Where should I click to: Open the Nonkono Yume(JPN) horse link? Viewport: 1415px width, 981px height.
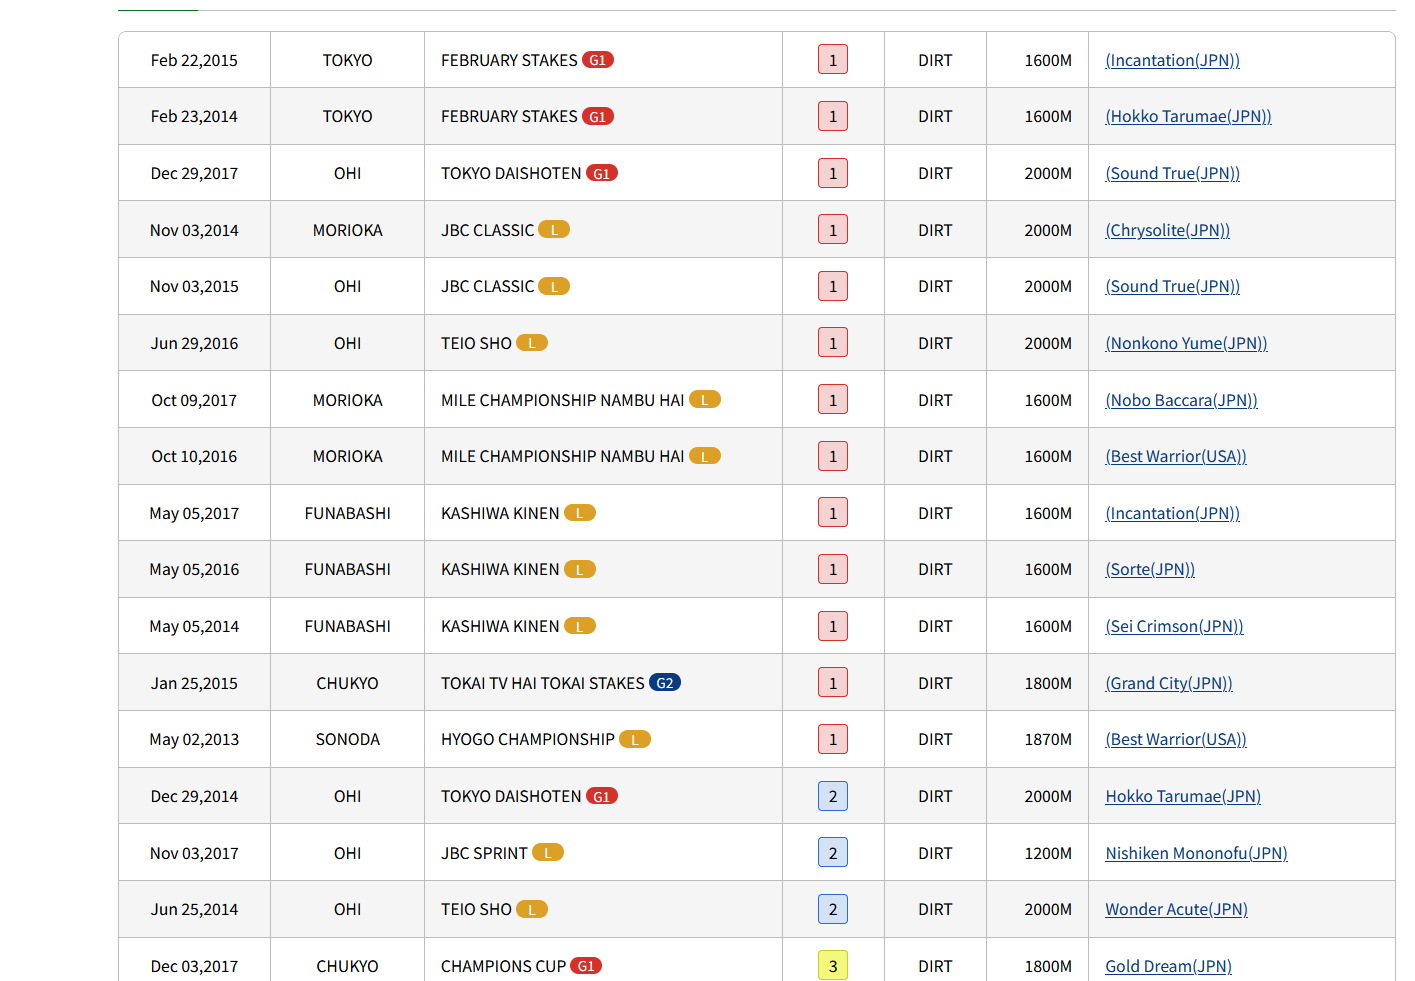point(1186,343)
